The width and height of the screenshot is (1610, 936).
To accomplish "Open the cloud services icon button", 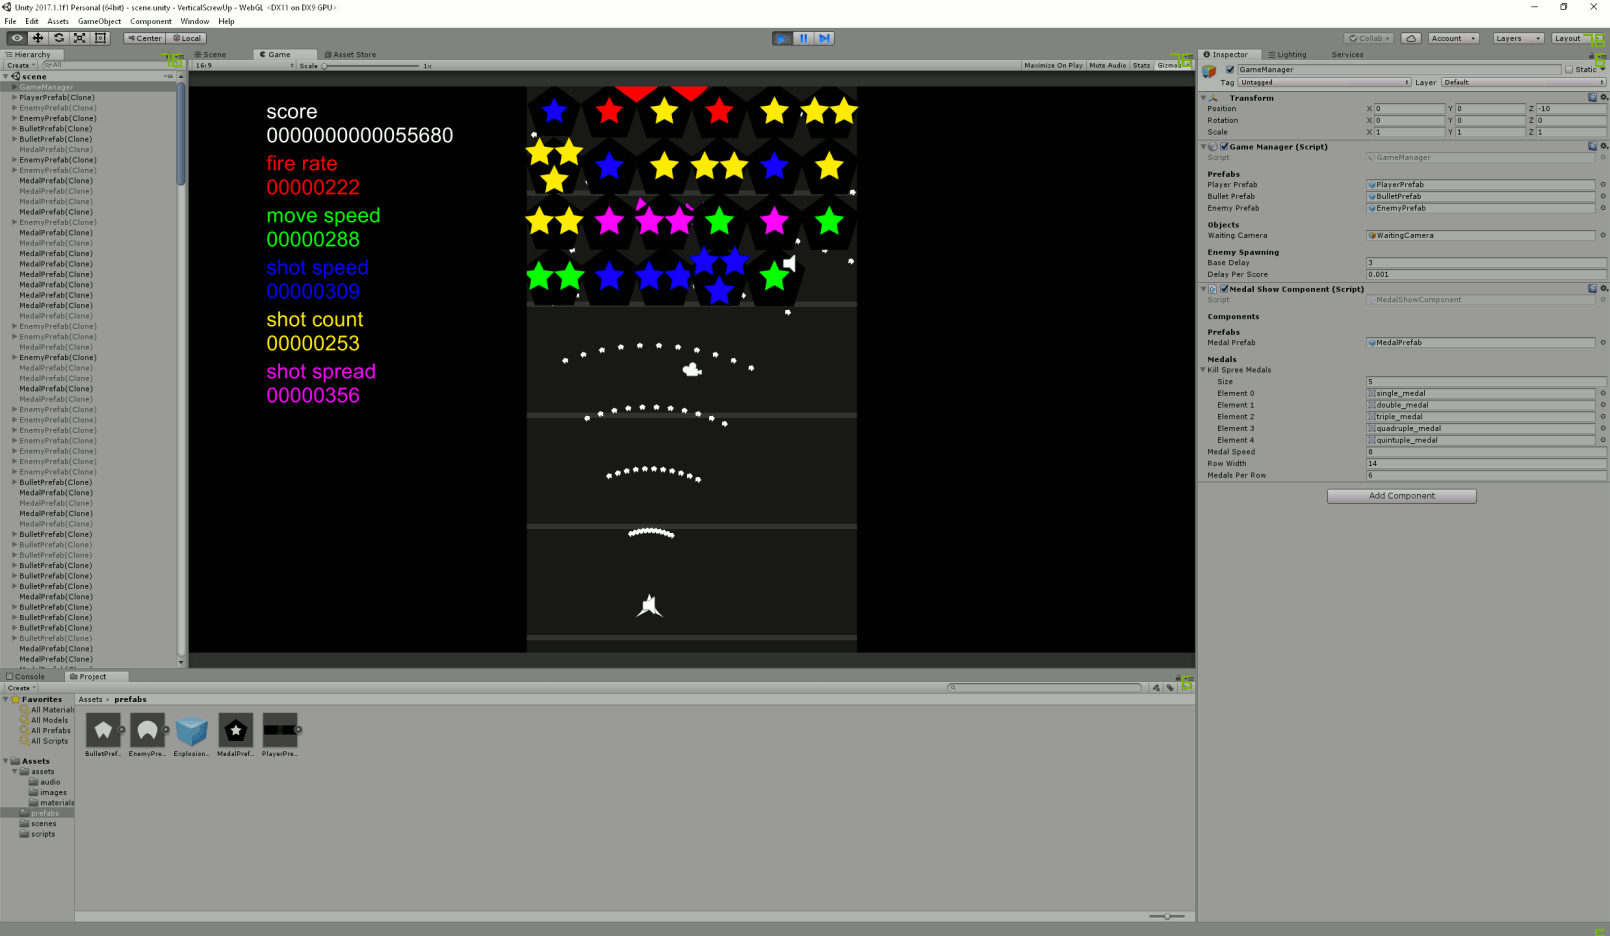I will coord(1410,38).
